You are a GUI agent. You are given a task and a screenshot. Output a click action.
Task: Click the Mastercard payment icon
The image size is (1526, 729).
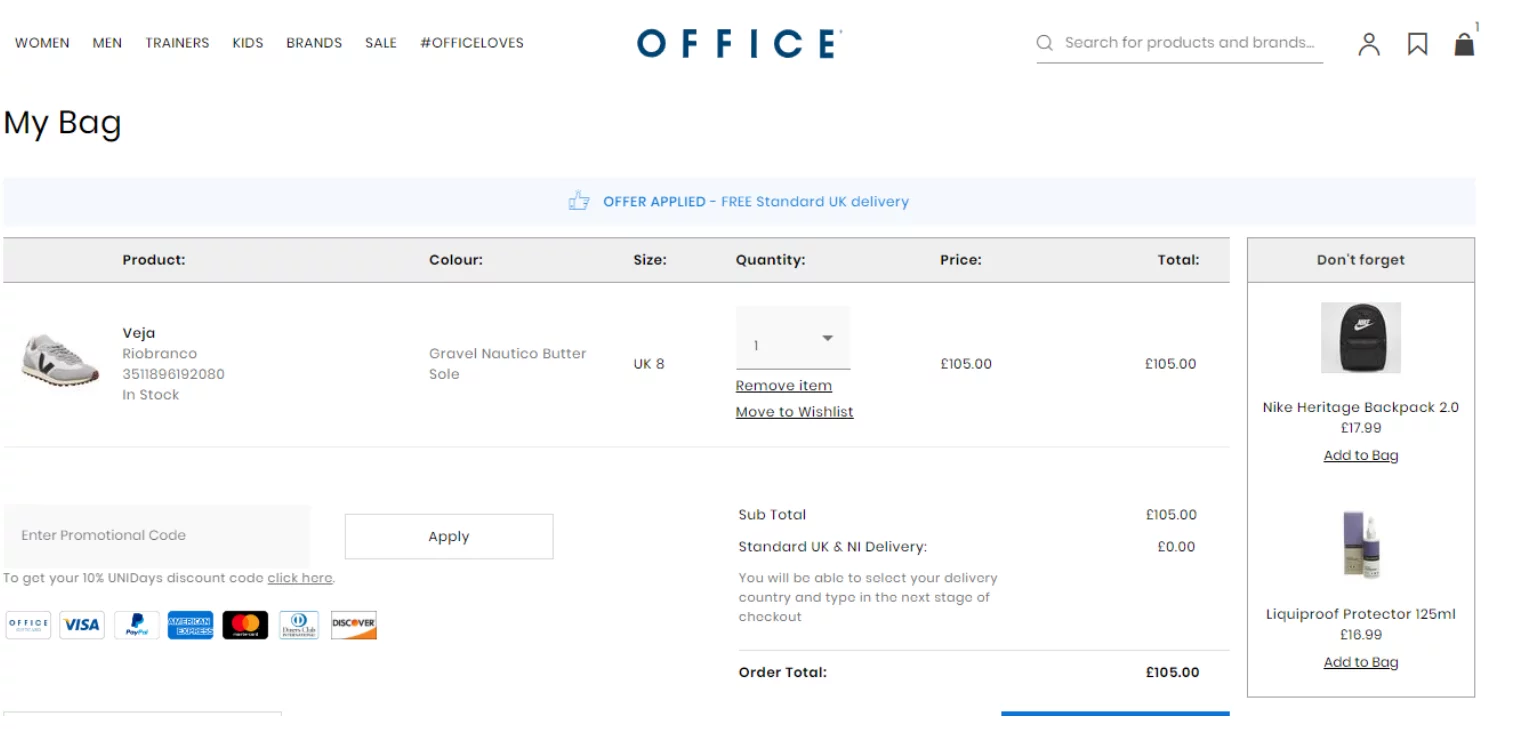(245, 625)
